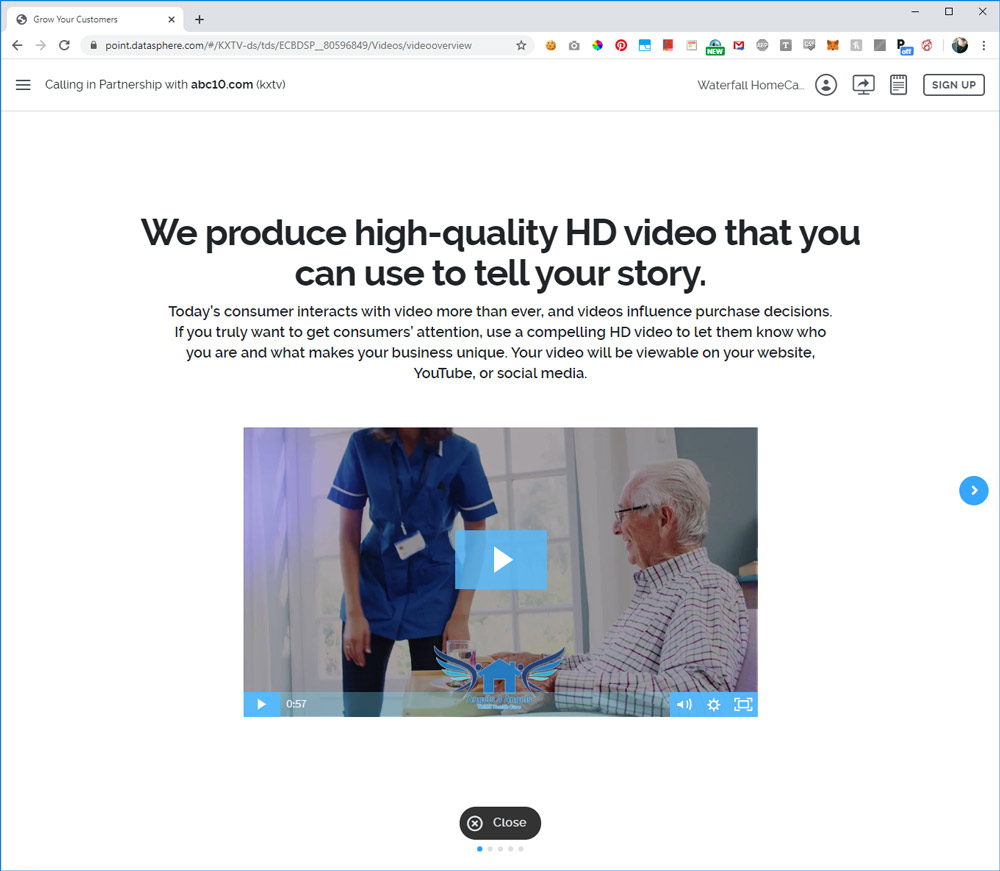Image resolution: width=1000 pixels, height=871 pixels.
Task: Click the screen share presentation icon
Action: (x=863, y=85)
